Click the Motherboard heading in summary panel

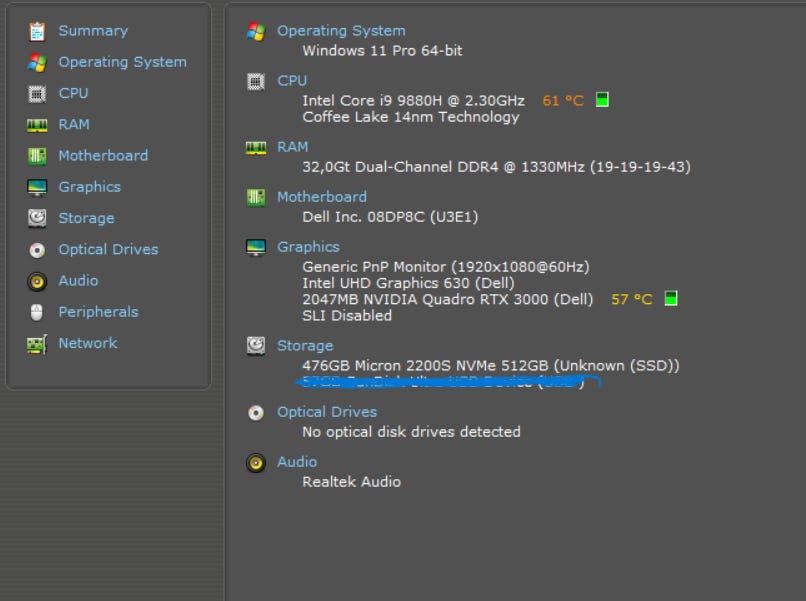[322, 197]
